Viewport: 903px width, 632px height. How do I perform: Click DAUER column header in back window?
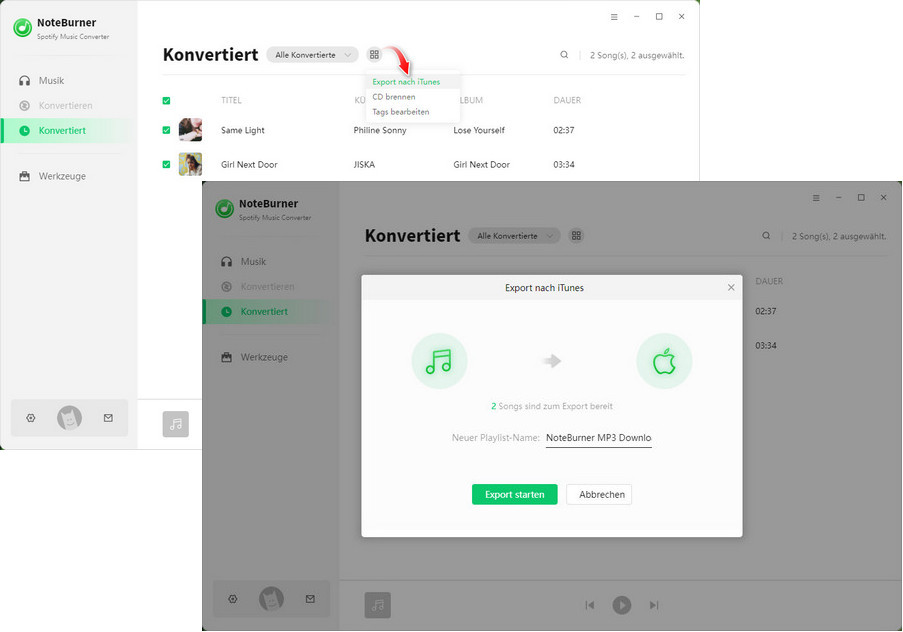click(x=567, y=100)
